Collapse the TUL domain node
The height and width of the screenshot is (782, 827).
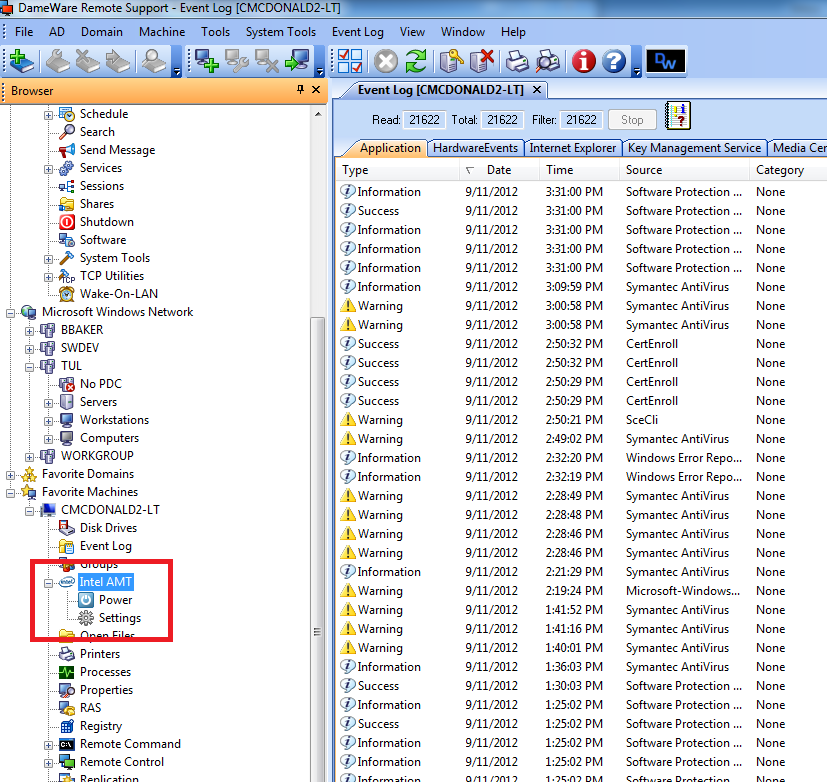tap(29, 366)
